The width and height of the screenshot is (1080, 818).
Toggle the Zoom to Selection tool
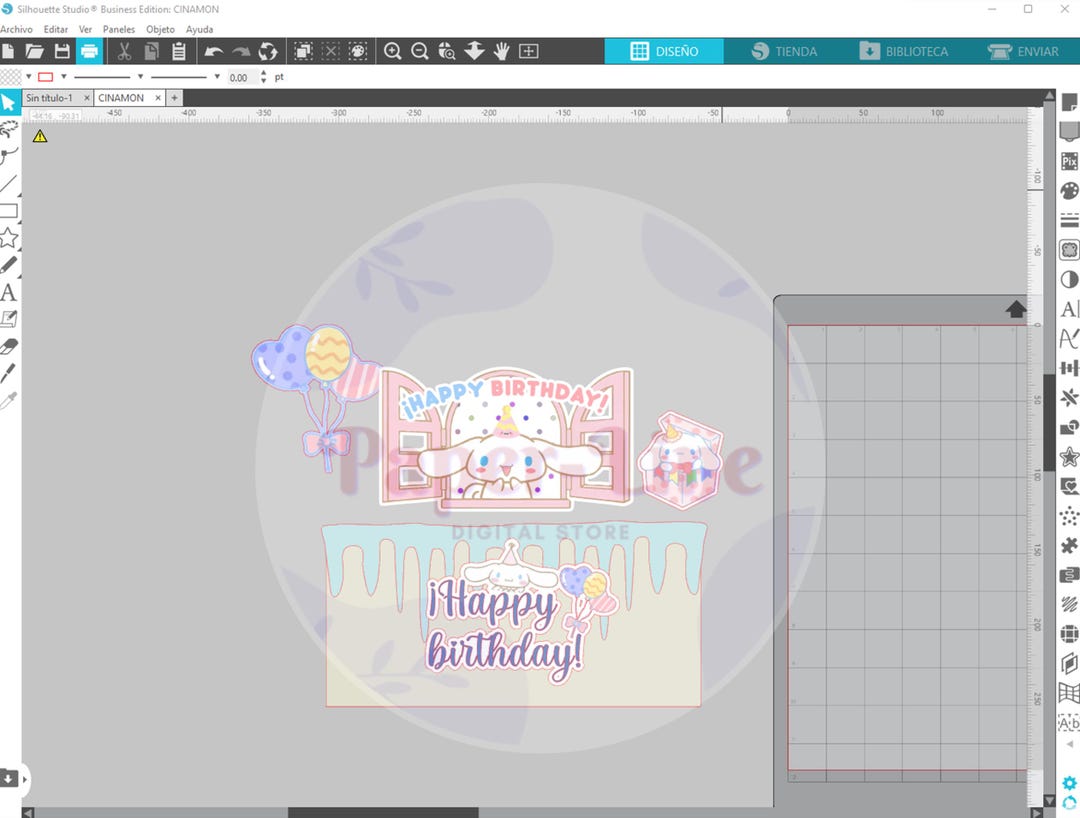click(x=446, y=51)
